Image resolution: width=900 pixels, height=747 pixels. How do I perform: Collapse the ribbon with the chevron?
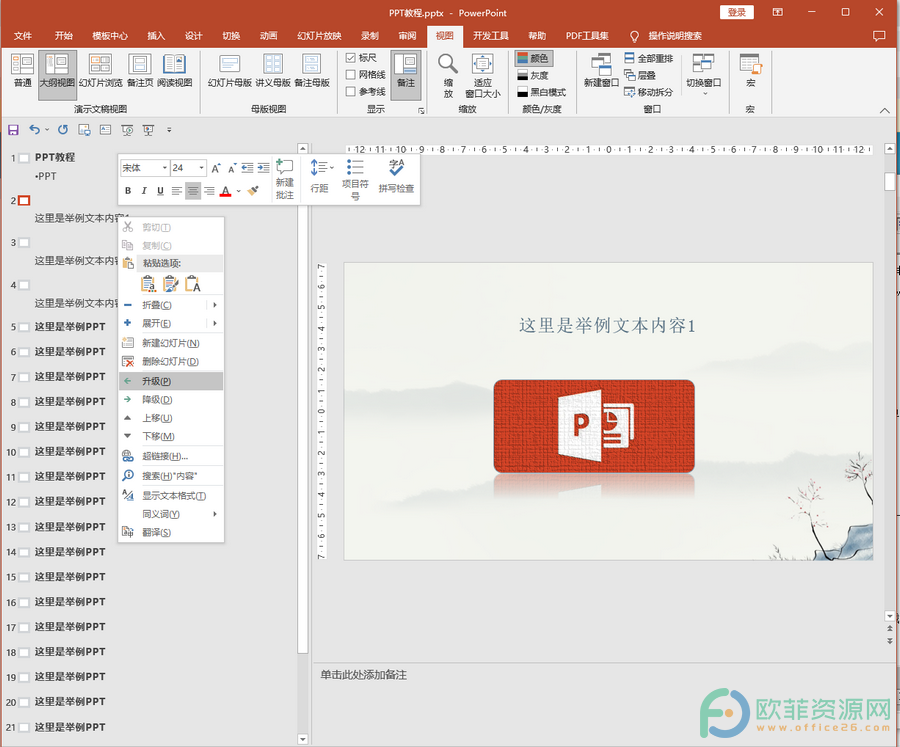point(885,110)
